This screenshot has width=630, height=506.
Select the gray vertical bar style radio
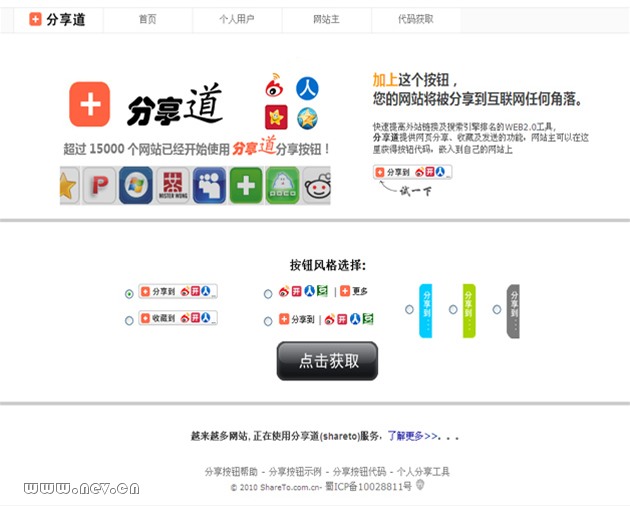point(497,309)
